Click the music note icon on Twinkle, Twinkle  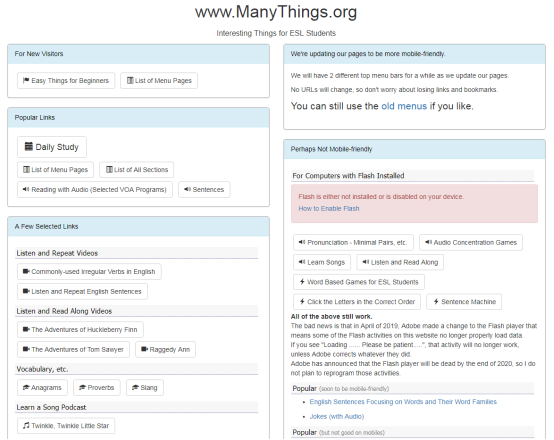click(x=26, y=426)
